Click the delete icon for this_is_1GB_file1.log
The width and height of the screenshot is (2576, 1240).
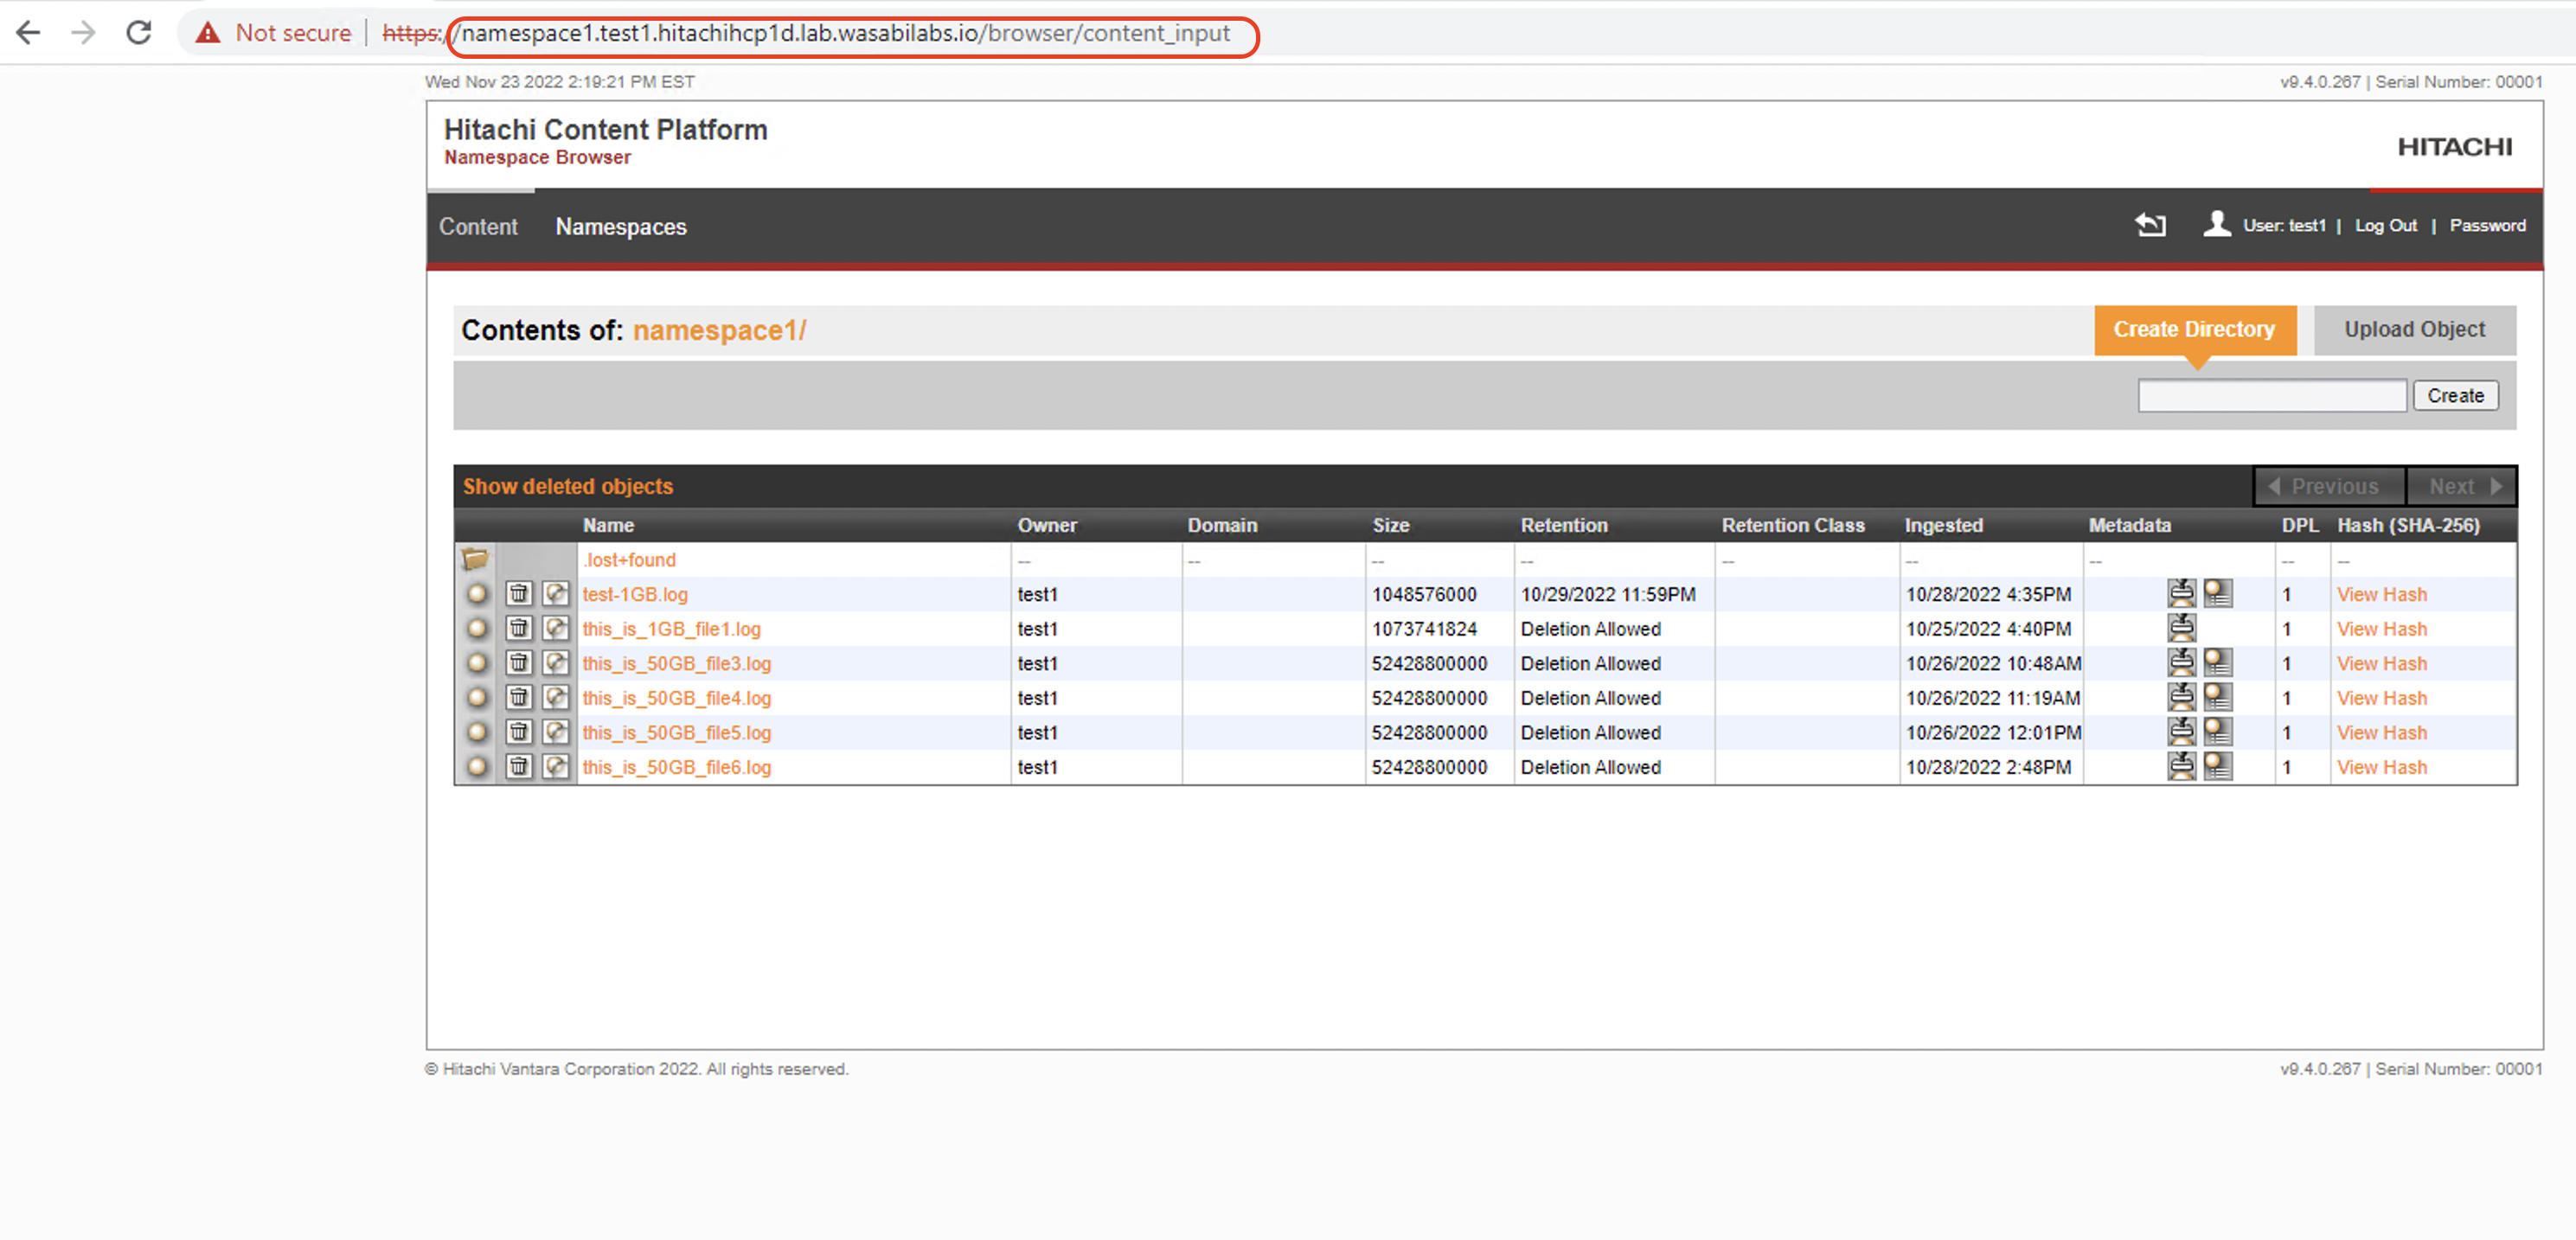[x=521, y=628]
